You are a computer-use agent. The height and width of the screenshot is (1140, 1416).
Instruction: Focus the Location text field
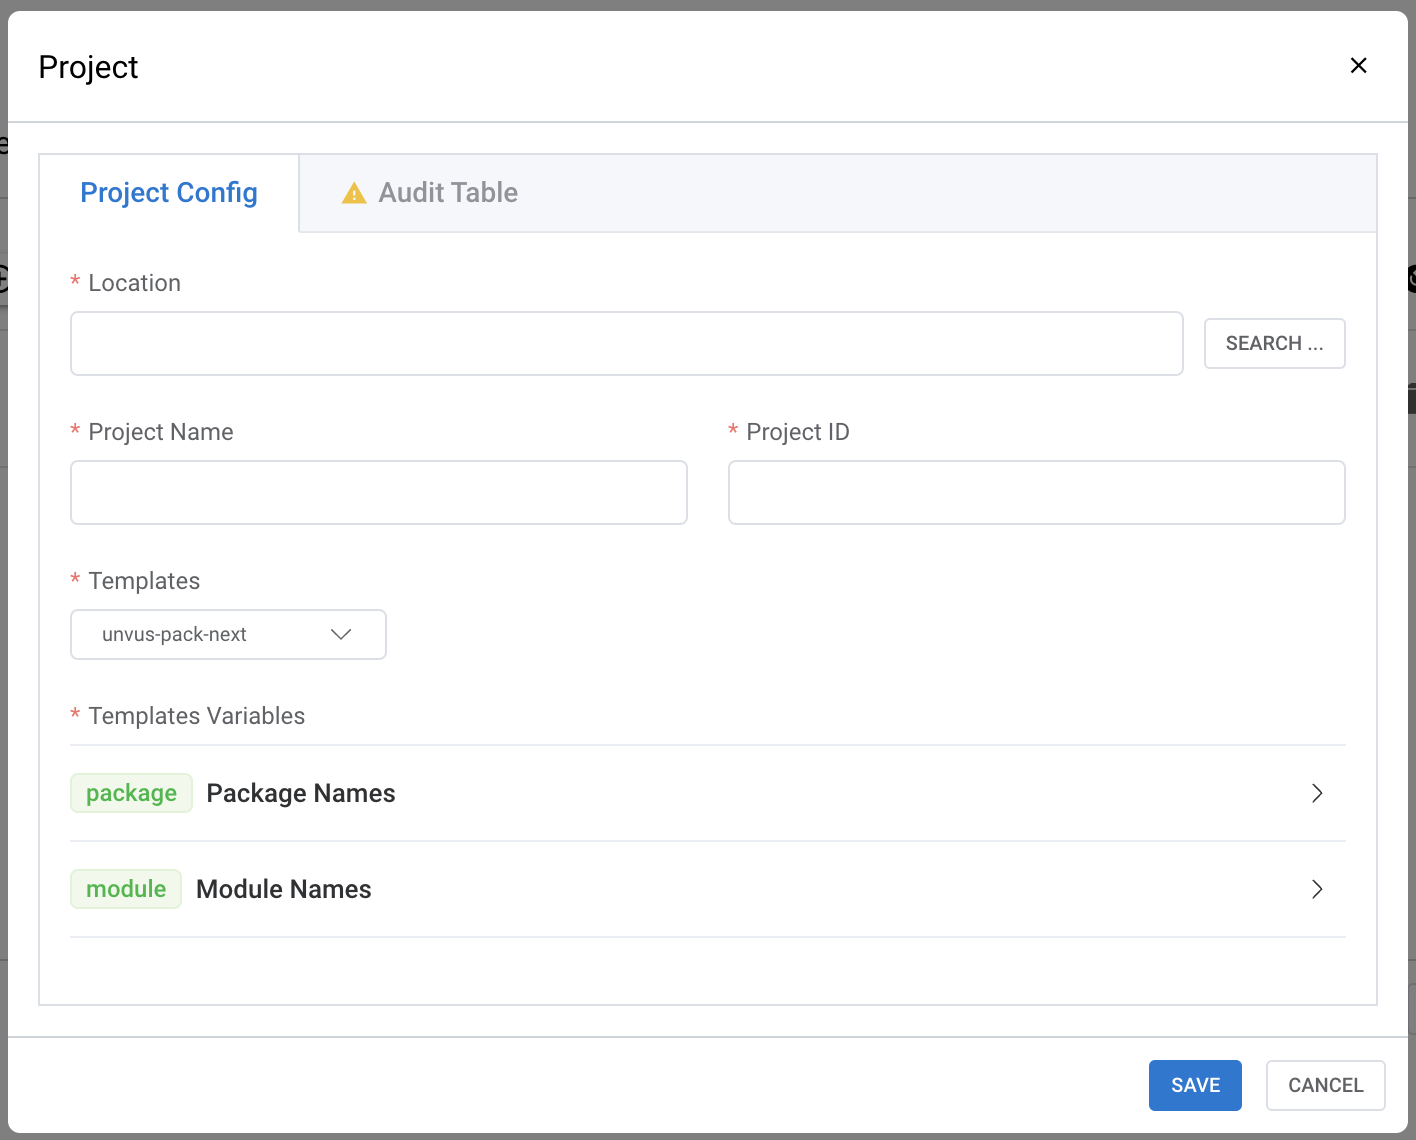[x=626, y=344]
